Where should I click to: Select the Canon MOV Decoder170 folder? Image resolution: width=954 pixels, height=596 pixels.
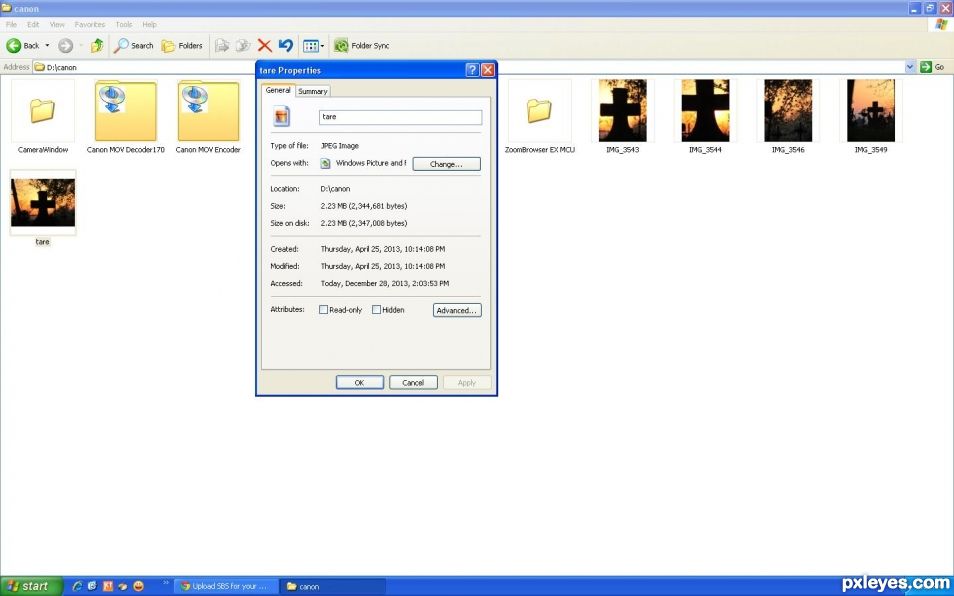click(125, 117)
